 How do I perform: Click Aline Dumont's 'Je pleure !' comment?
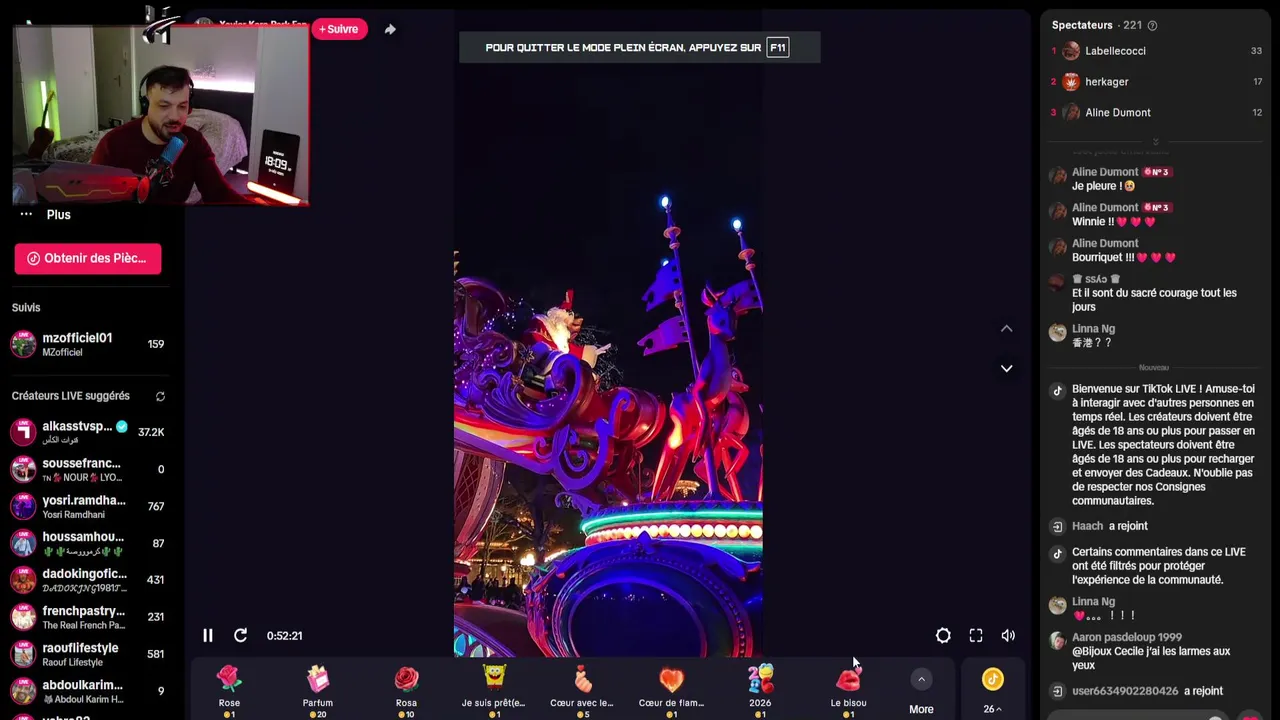click(x=1104, y=186)
